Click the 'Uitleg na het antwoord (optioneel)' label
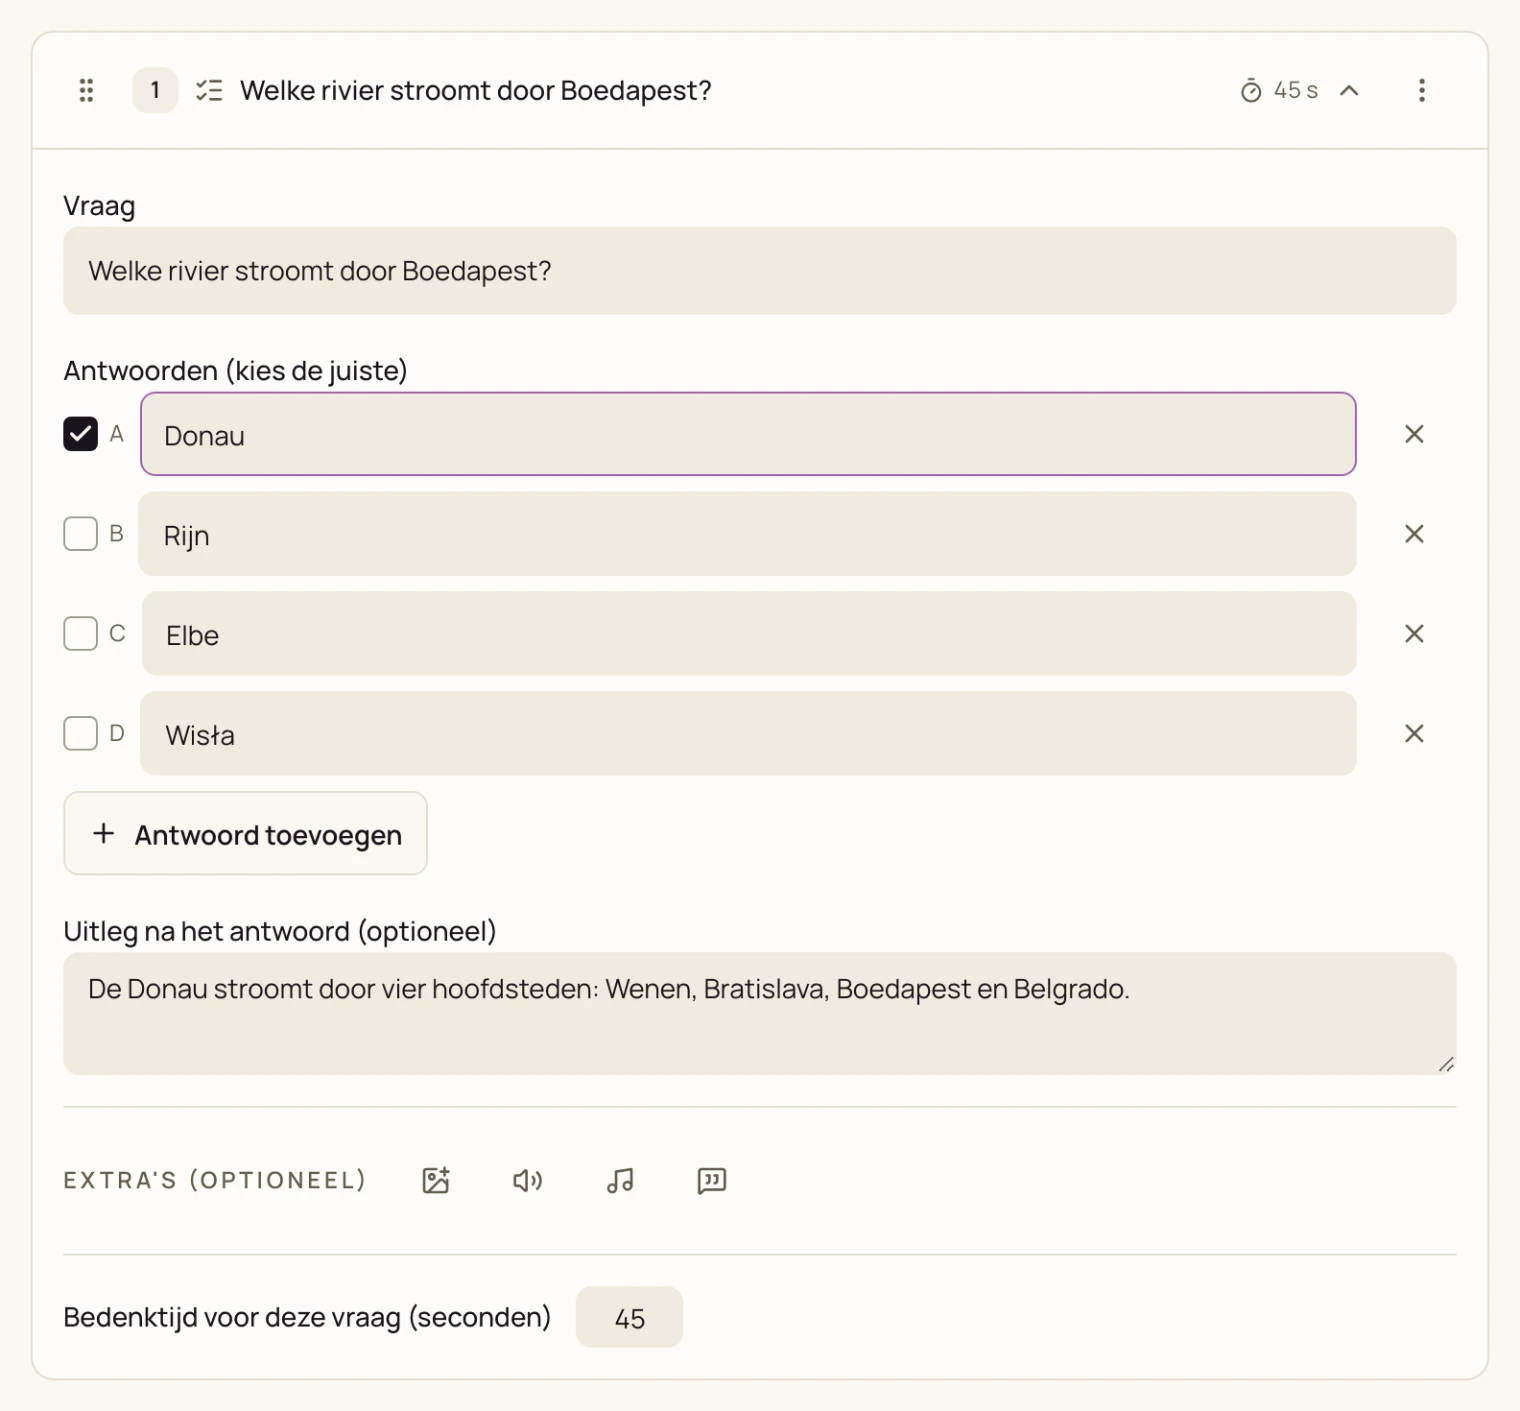This screenshot has width=1520, height=1411. (280, 932)
